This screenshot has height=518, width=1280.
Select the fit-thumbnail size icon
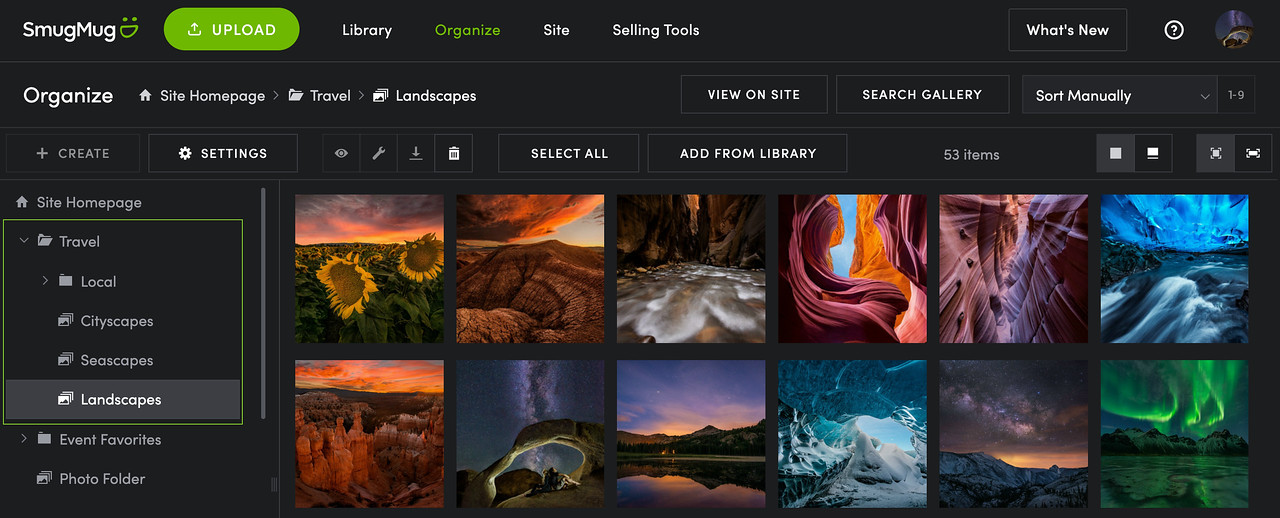1216,153
